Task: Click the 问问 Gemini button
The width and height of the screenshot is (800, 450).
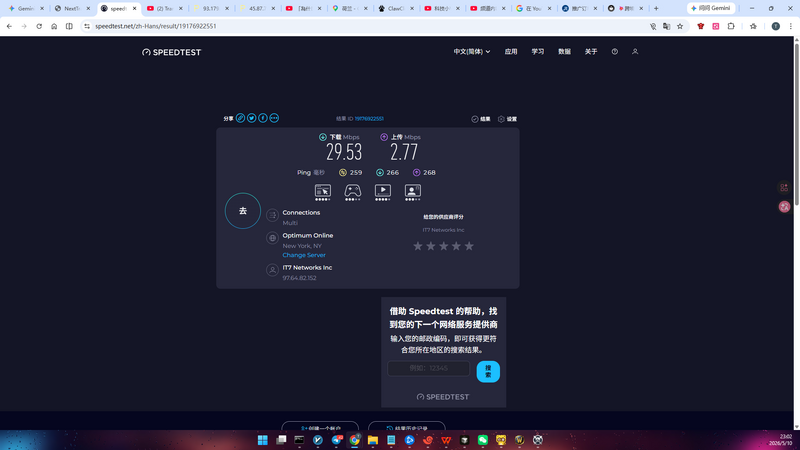Action: point(711,8)
